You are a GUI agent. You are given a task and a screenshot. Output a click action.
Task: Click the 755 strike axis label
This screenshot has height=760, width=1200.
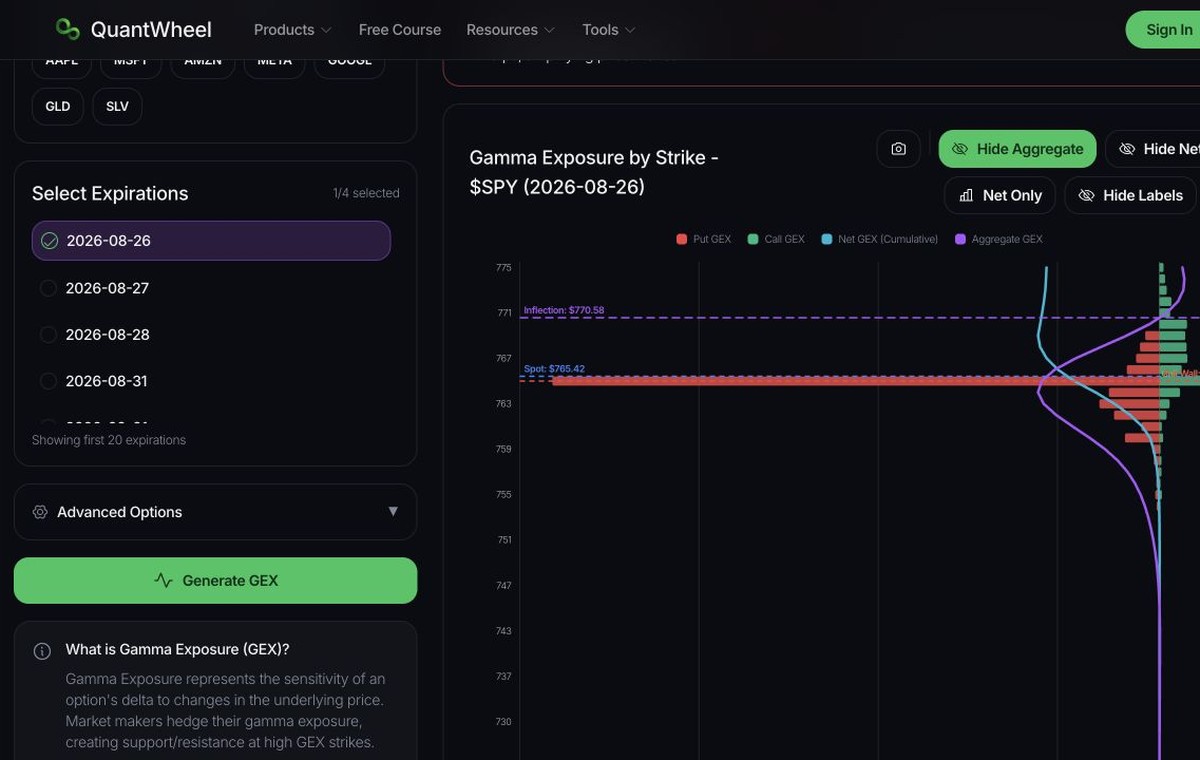(x=503, y=494)
